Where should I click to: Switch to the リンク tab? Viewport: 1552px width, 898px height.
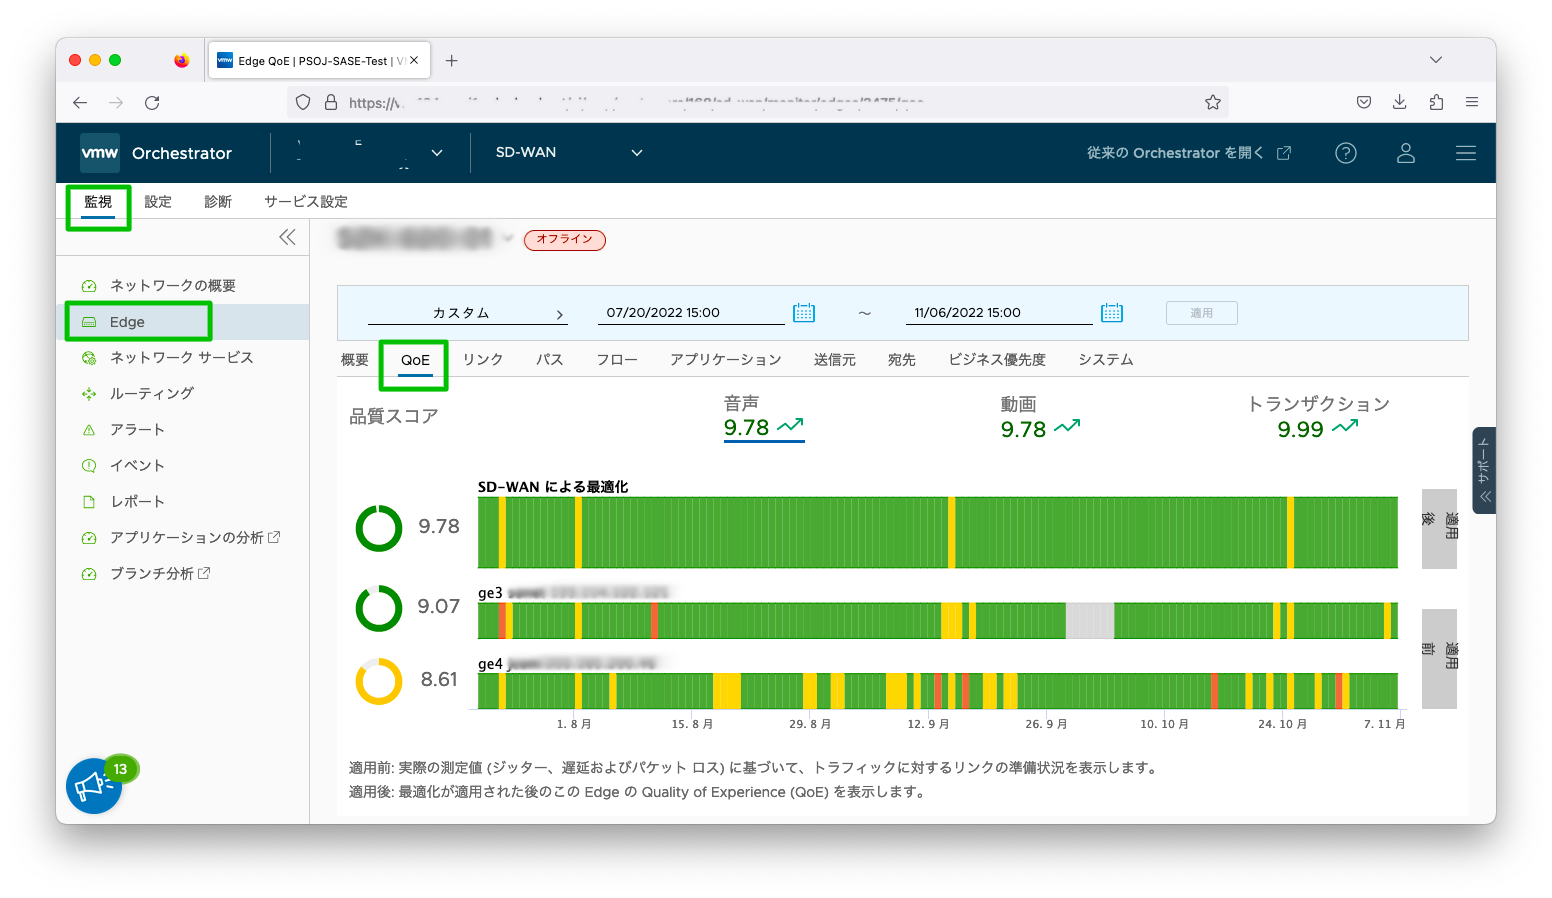pyautogui.click(x=483, y=360)
